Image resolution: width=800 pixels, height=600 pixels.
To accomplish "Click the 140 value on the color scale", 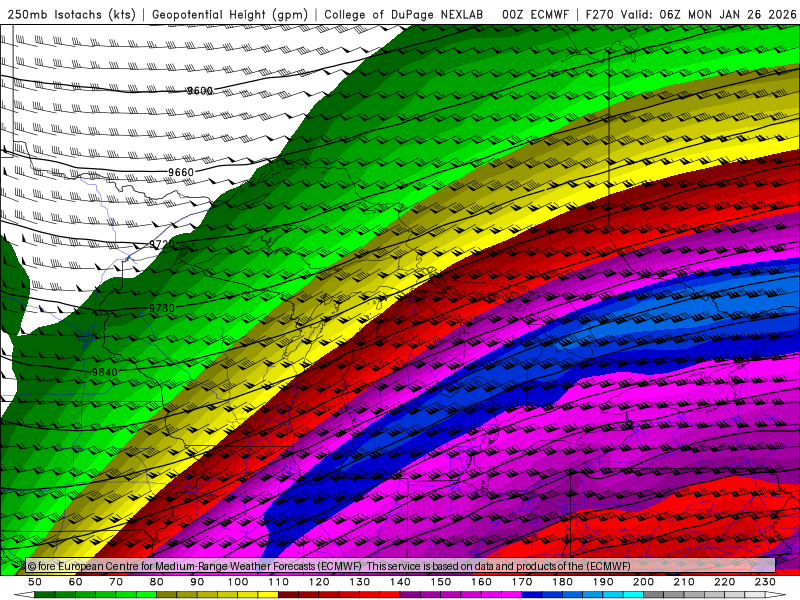I will tap(400, 582).
